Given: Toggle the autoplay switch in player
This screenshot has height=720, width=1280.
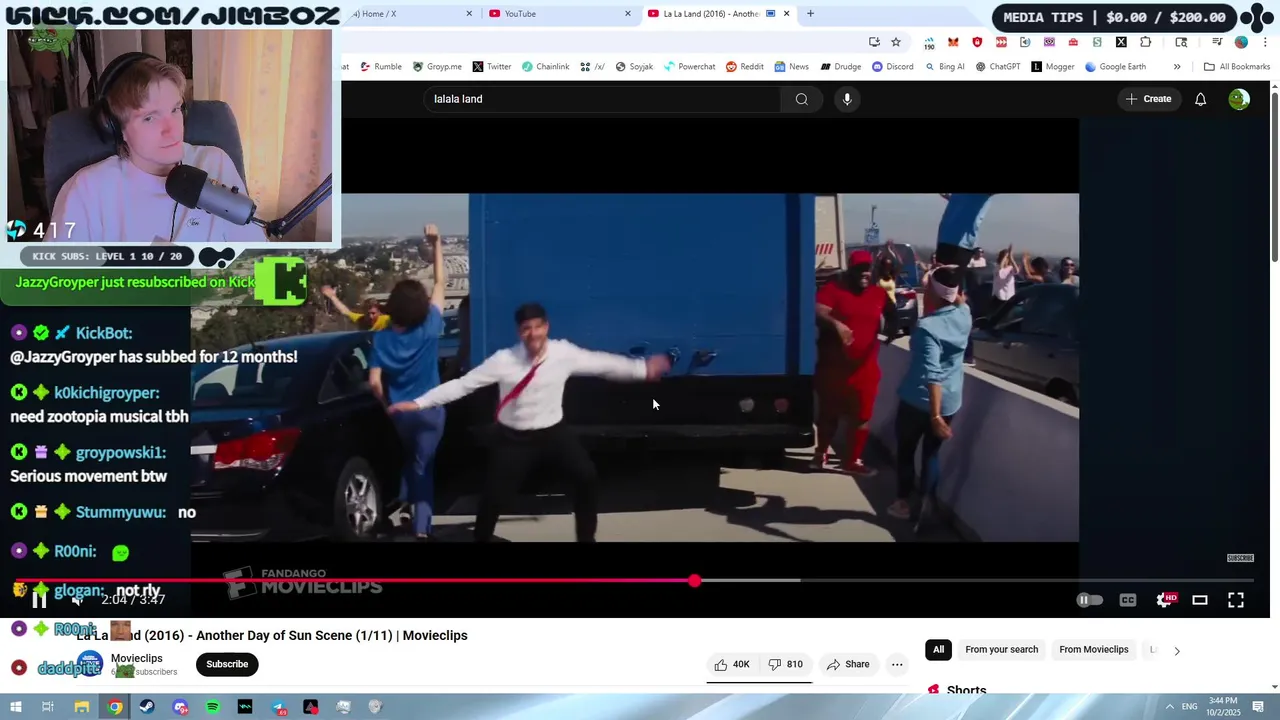Looking at the screenshot, I should click(x=1089, y=600).
